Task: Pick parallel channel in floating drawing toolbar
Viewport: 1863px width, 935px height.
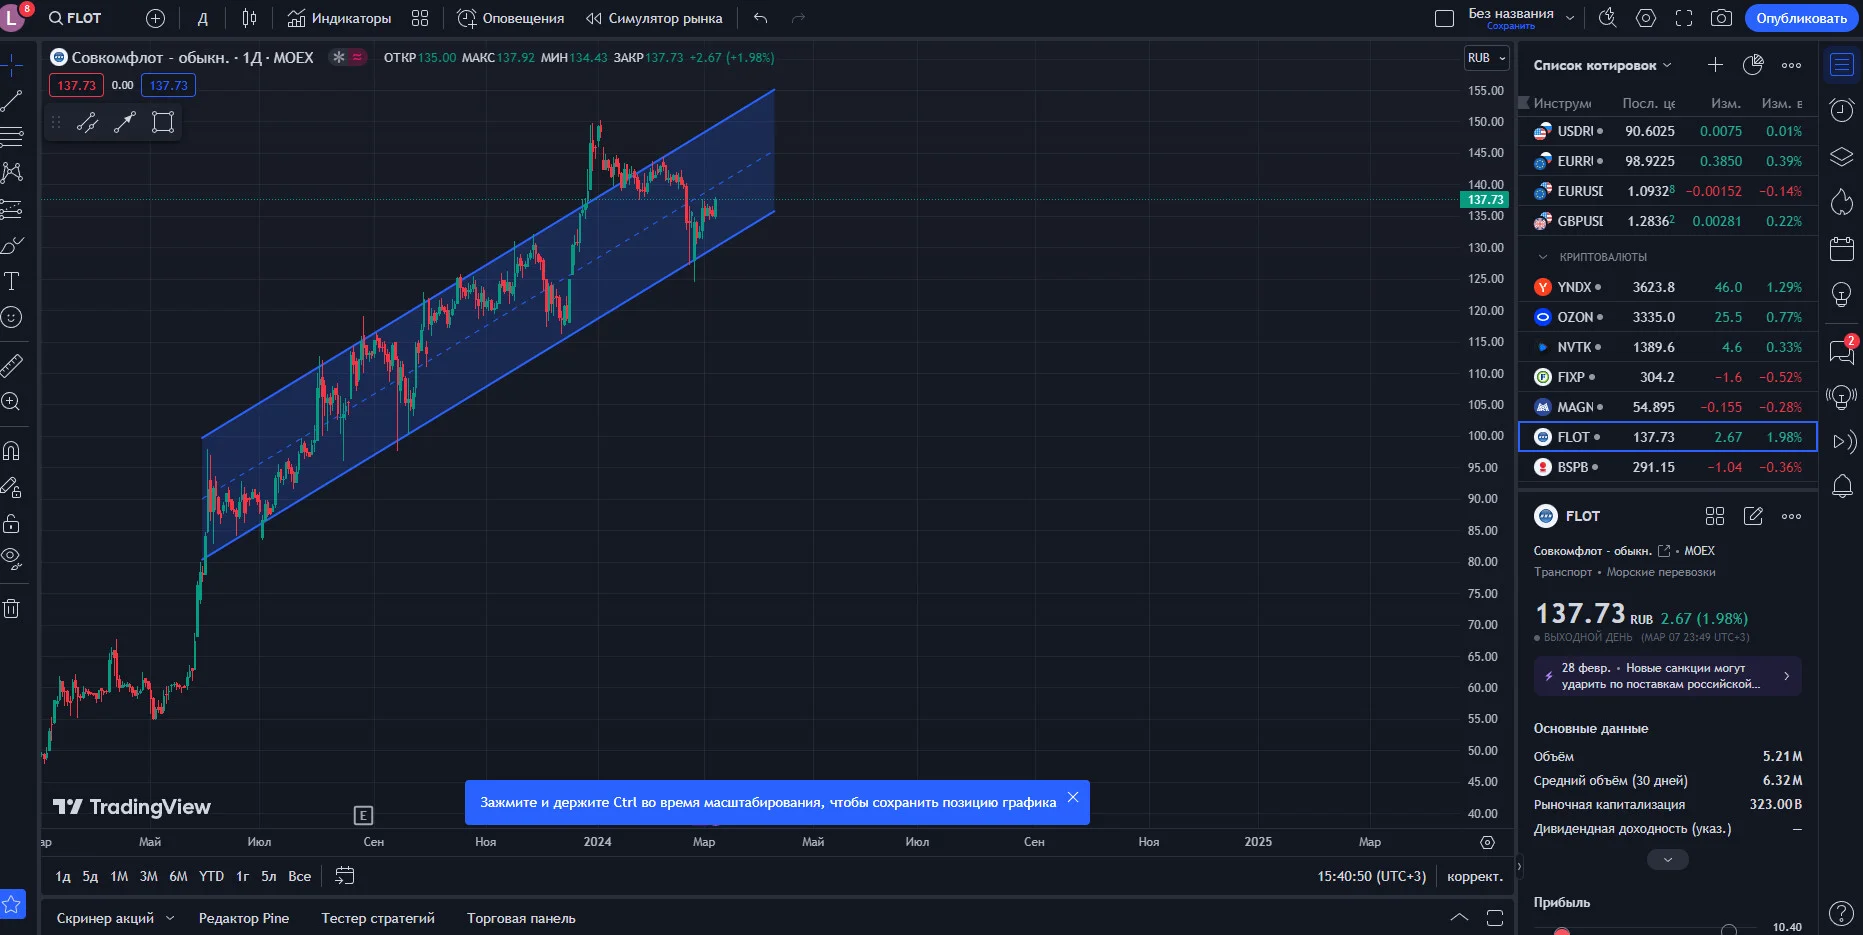Action: pos(88,122)
